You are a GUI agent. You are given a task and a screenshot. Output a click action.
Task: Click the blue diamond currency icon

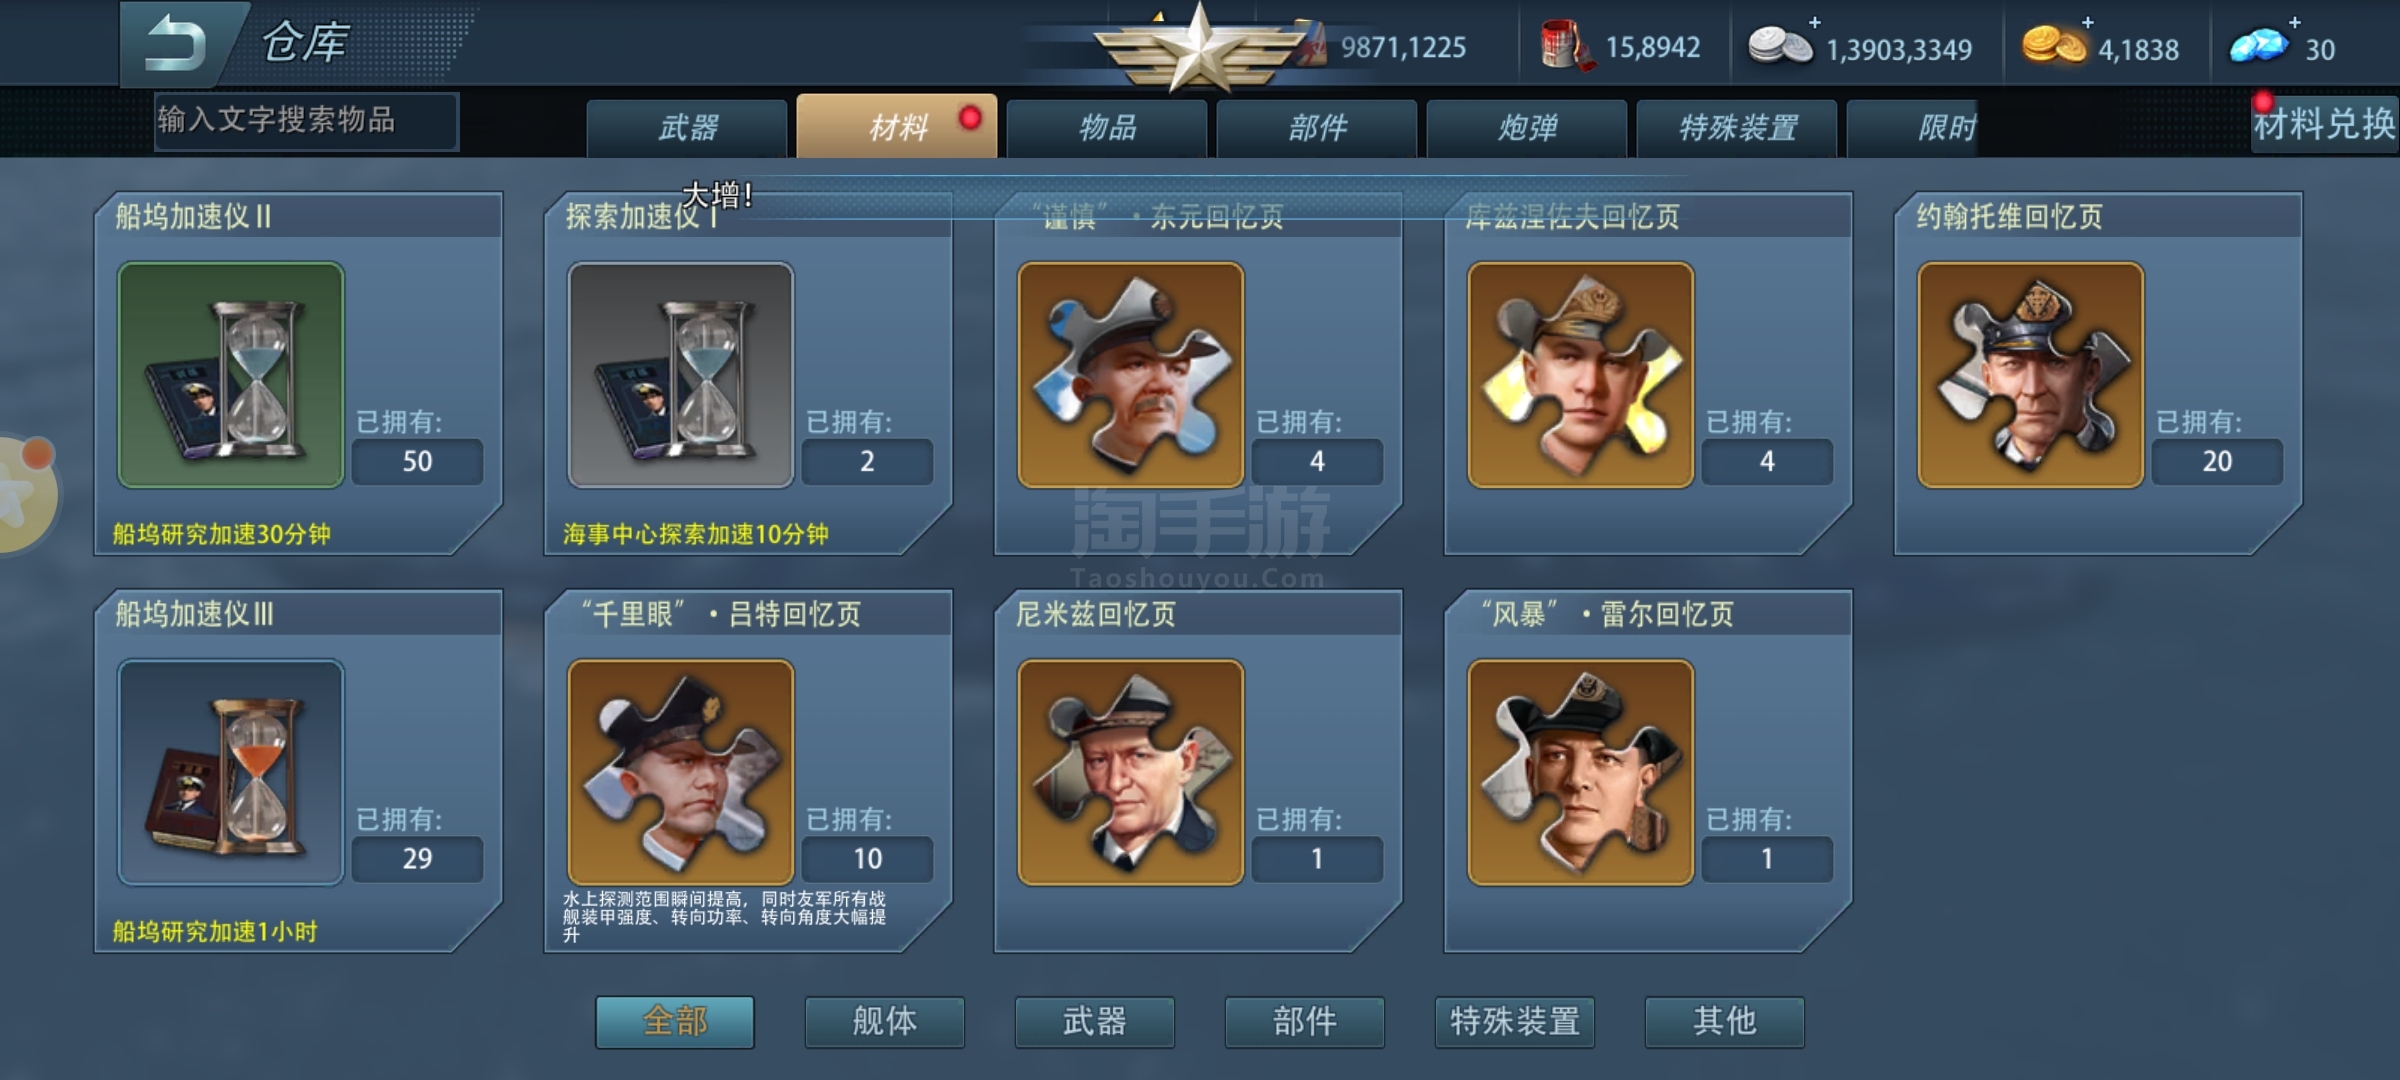[x=2259, y=46]
